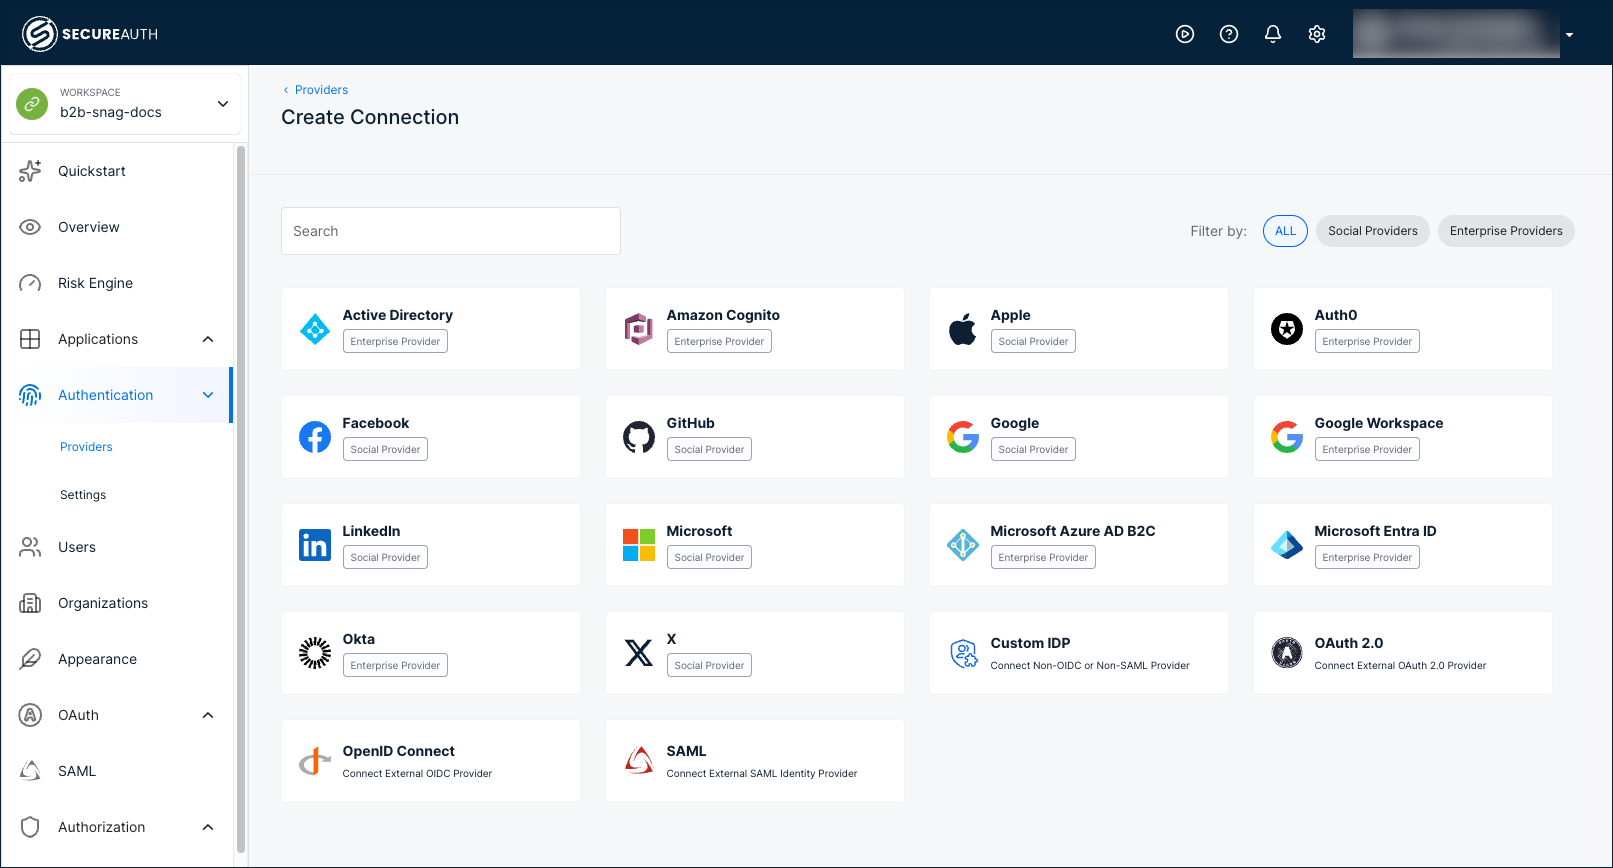Click the Active Directory diamond logo
Image resolution: width=1613 pixels, height=868 pixels.
pyautogui.click(x=315, y=329)
